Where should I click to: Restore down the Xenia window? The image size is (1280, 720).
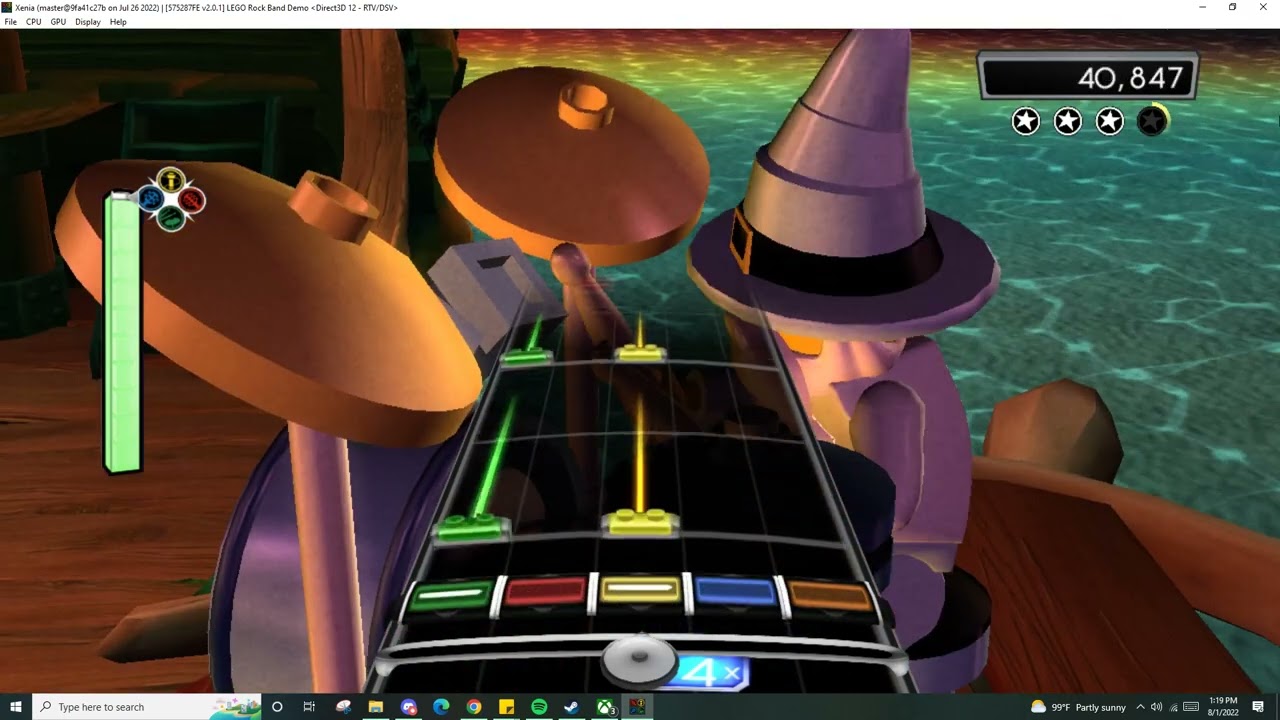click(1232, 7)
